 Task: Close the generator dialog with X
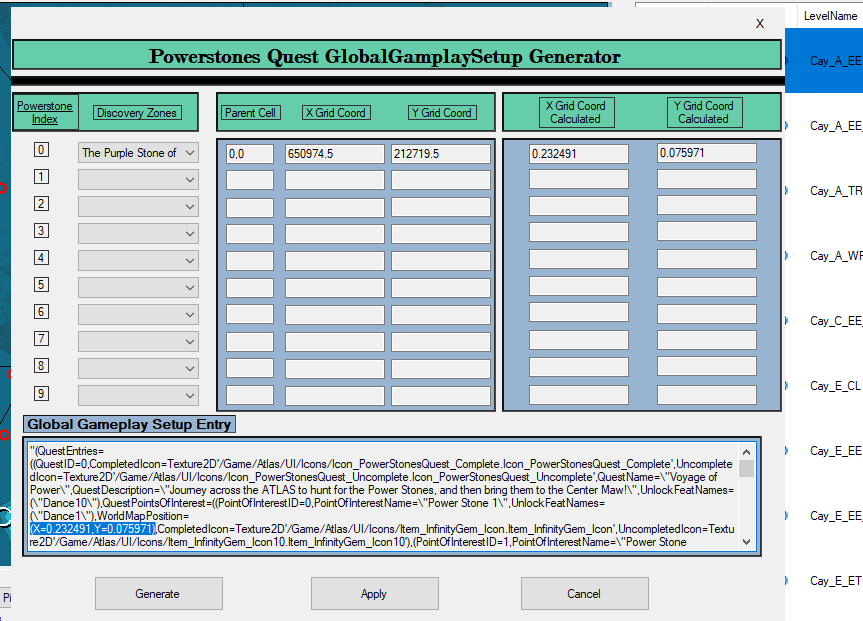pyautogui.click(x=760, y=24)
